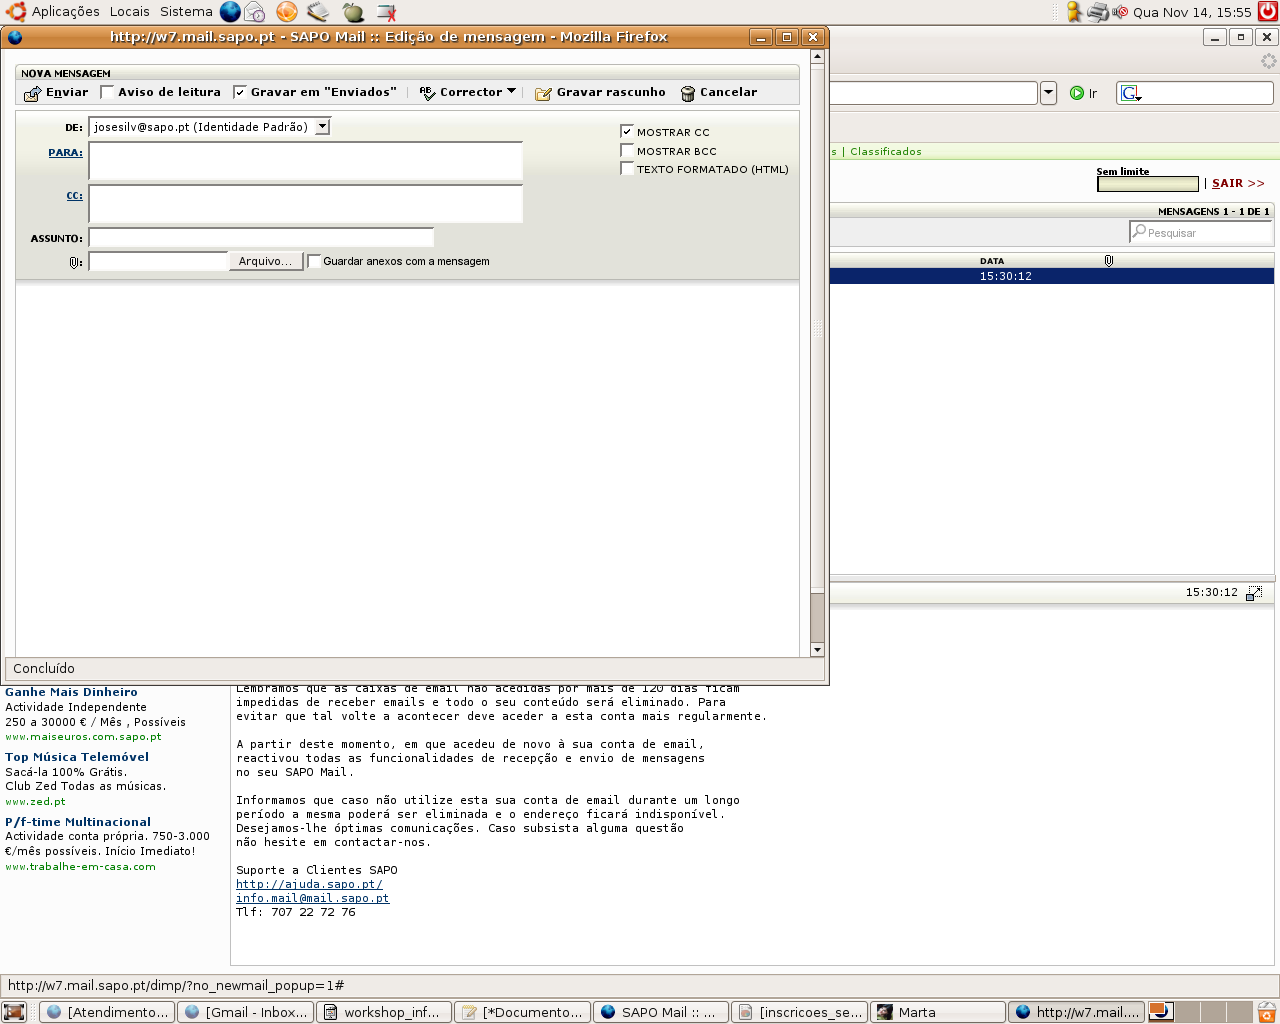Click into the Pesquisar search field
The height and width of the screenshot is (1024, 1280).
point(1200,232)
